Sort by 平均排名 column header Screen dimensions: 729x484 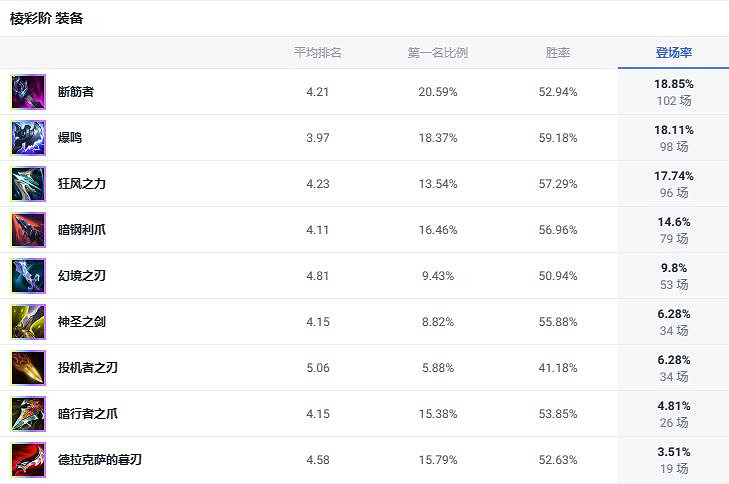click(x=318, y=53)
